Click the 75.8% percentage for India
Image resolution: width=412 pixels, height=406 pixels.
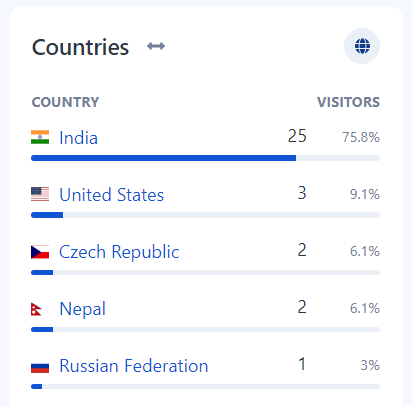[361, 137]
